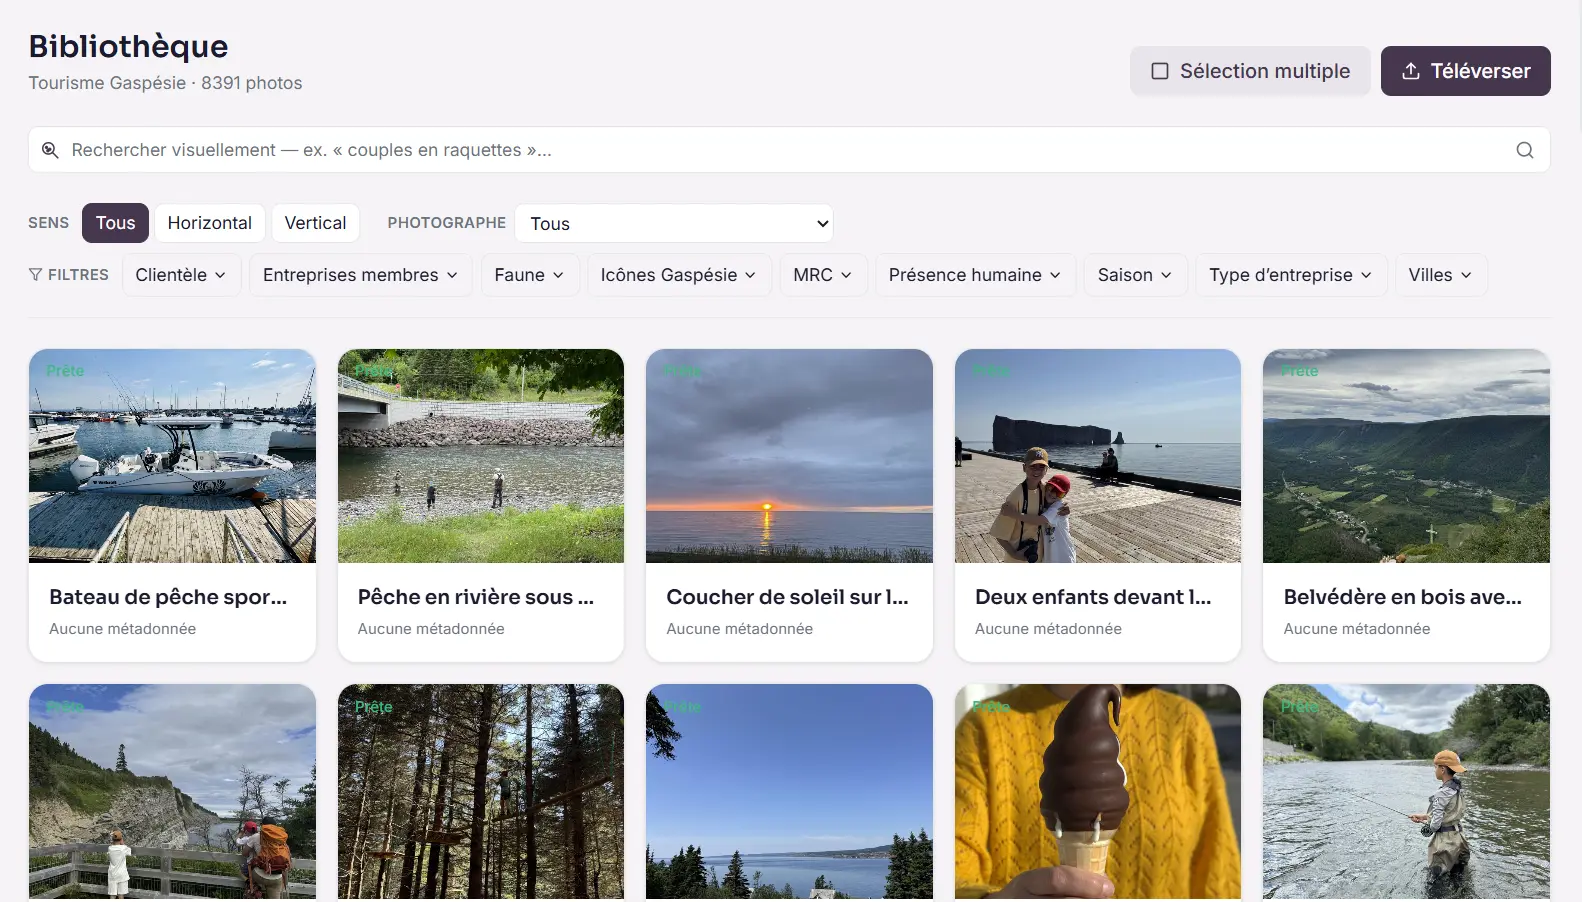Click "Aucune métadonnée" under Bateau de pêche card

(123, 629)
